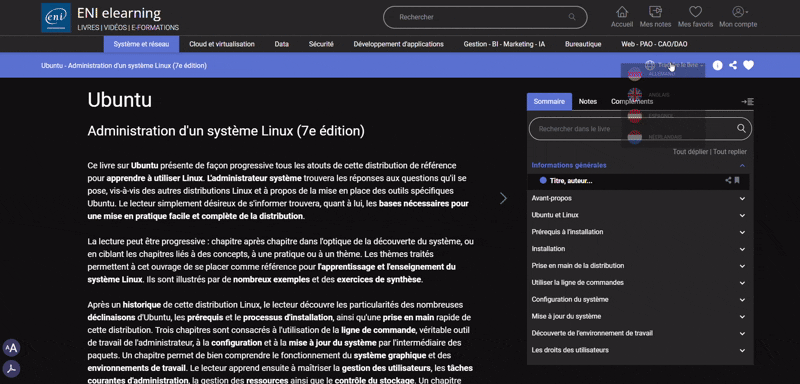The image size is (800, 384).
Task: Click the Tout replier link
Action: pos(730,151)
